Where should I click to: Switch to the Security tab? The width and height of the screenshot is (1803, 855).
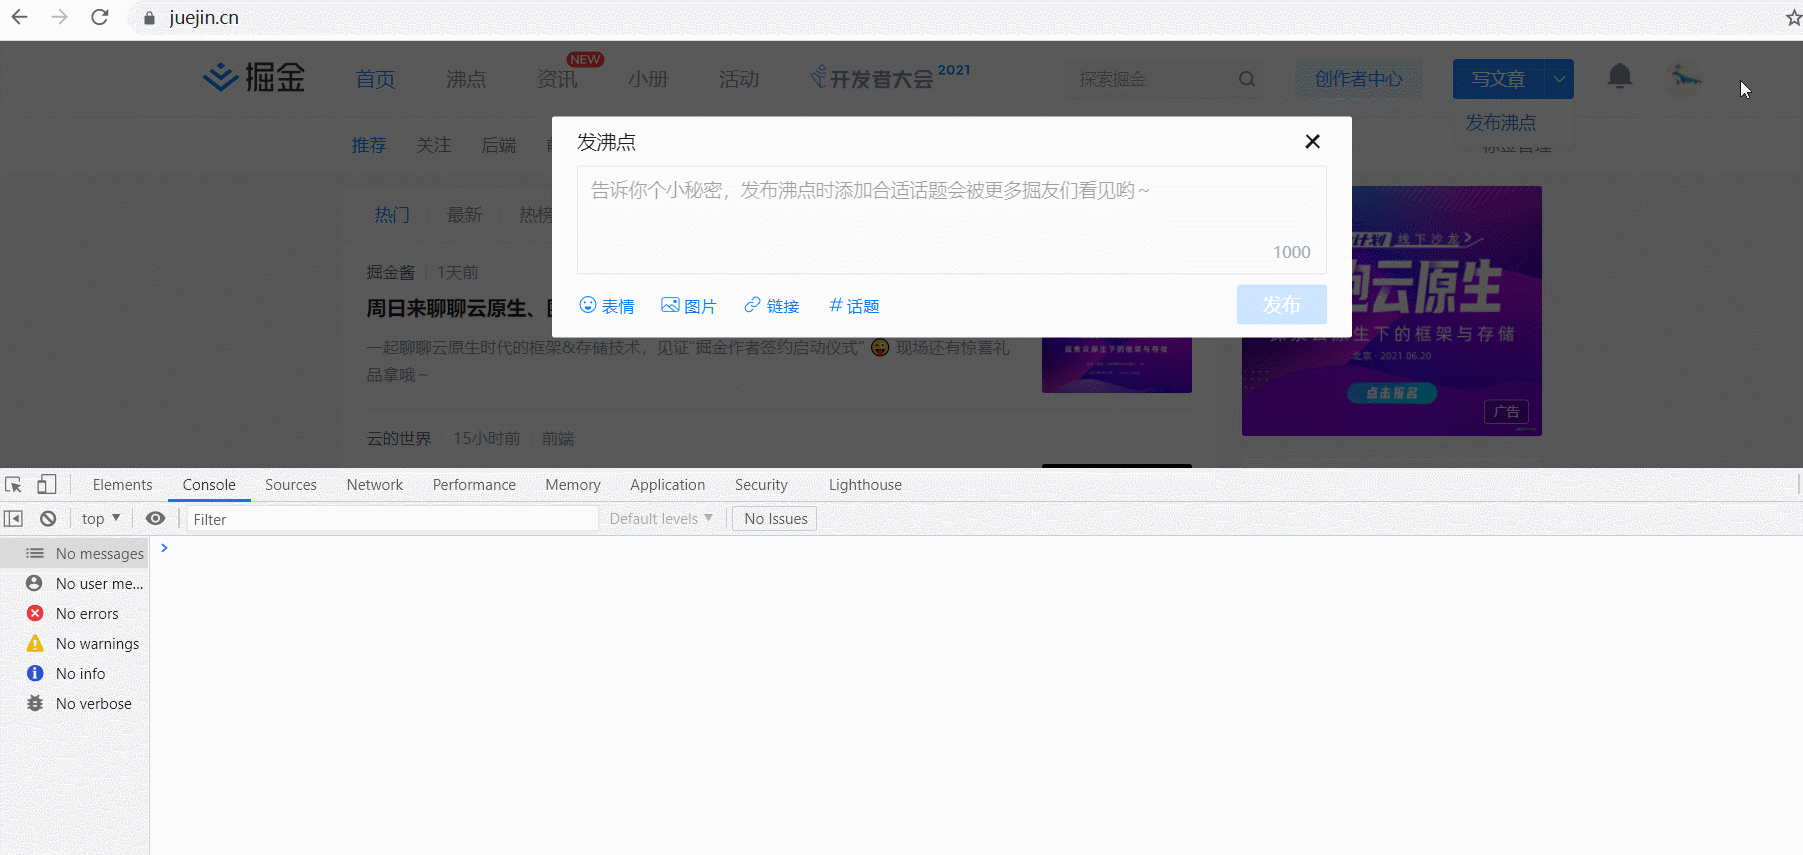coord(761,485)
